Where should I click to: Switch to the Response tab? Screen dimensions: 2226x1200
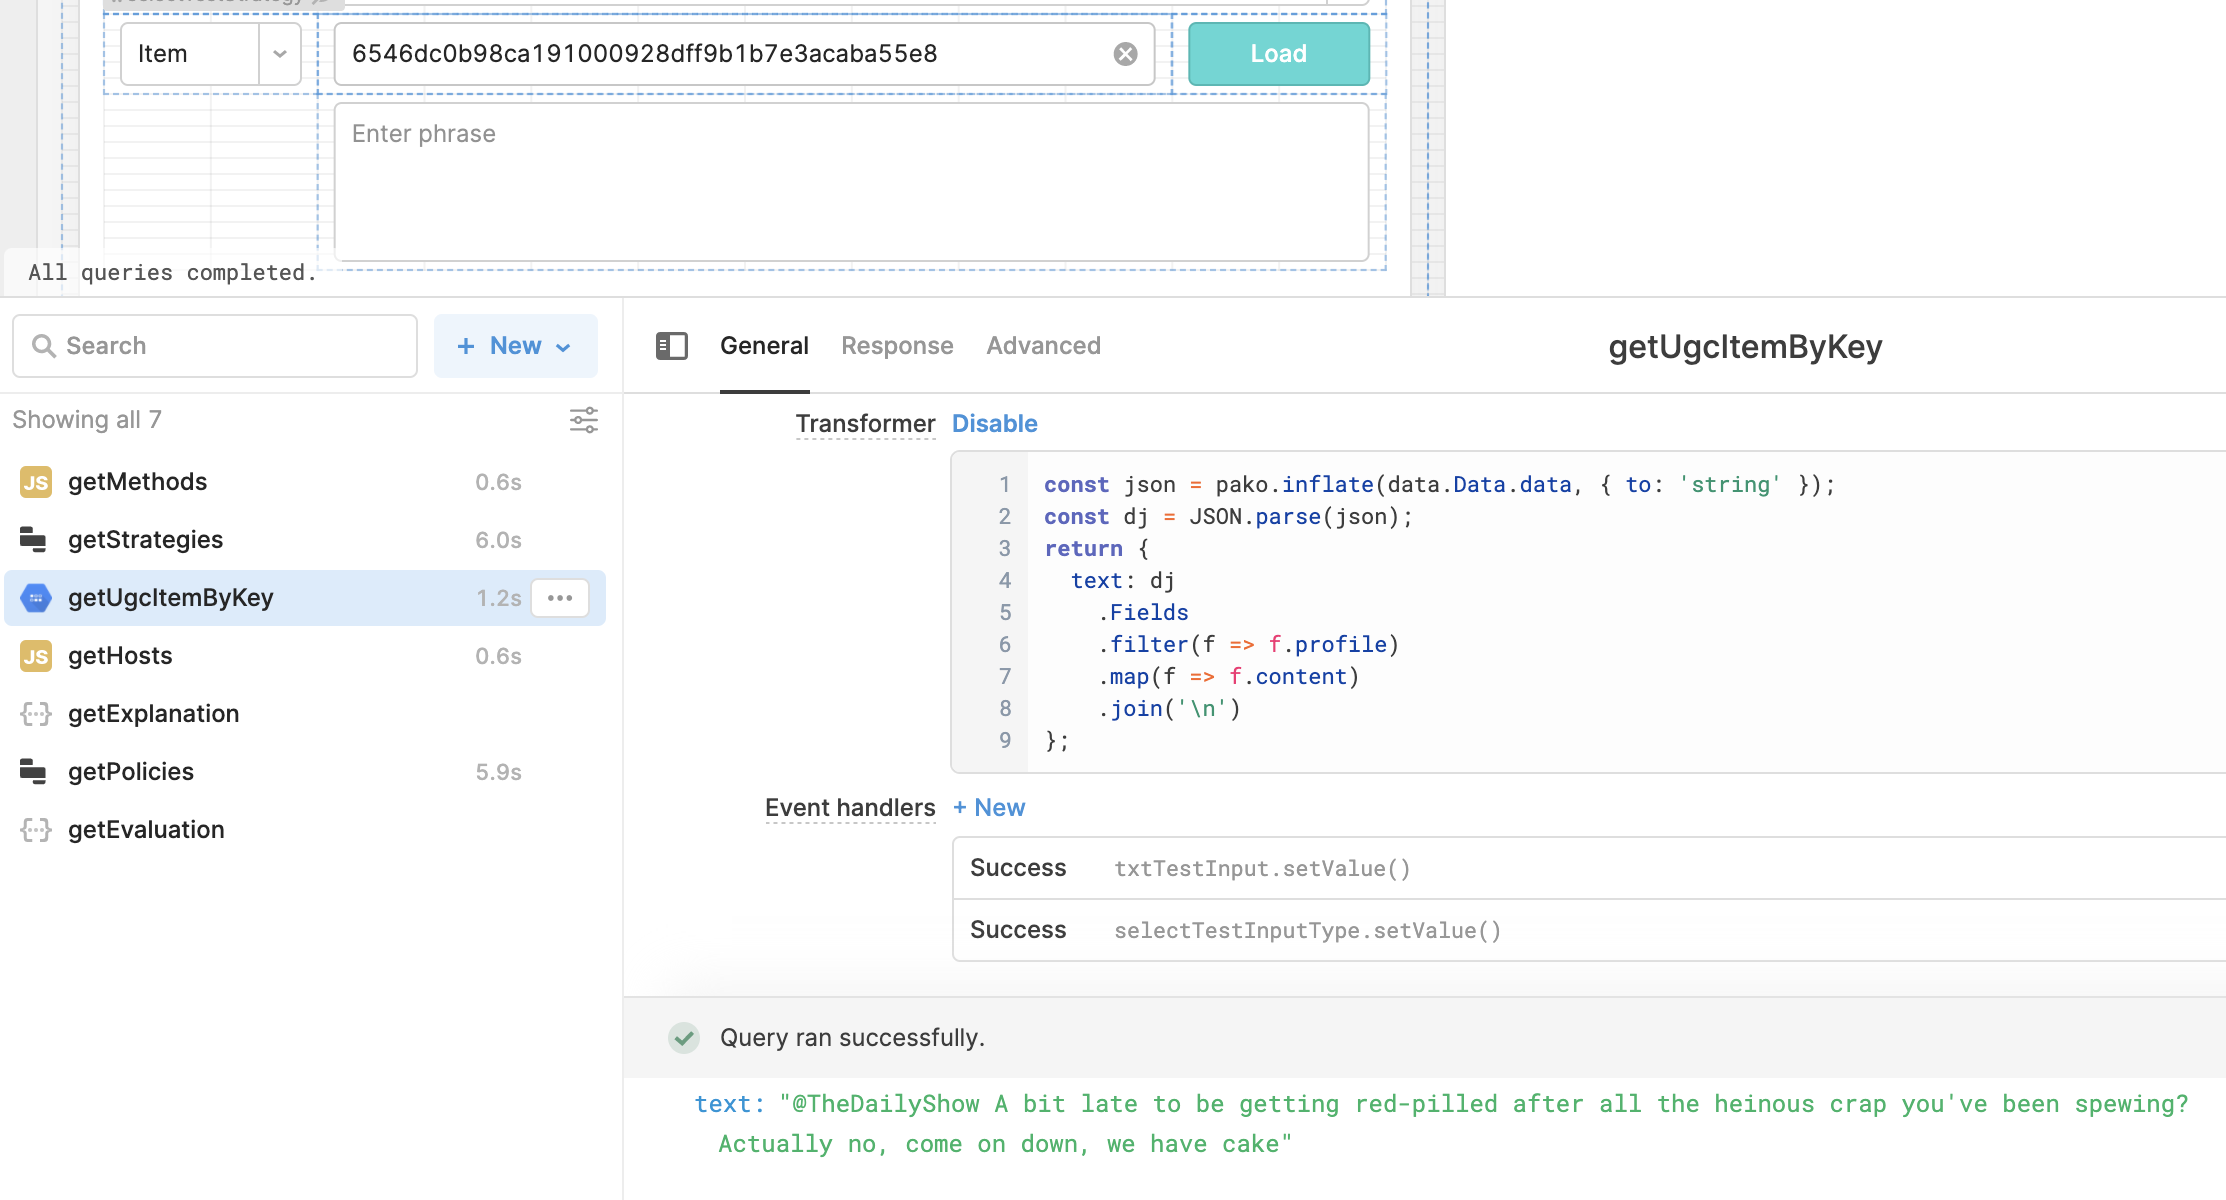click(x=896, y=345)
